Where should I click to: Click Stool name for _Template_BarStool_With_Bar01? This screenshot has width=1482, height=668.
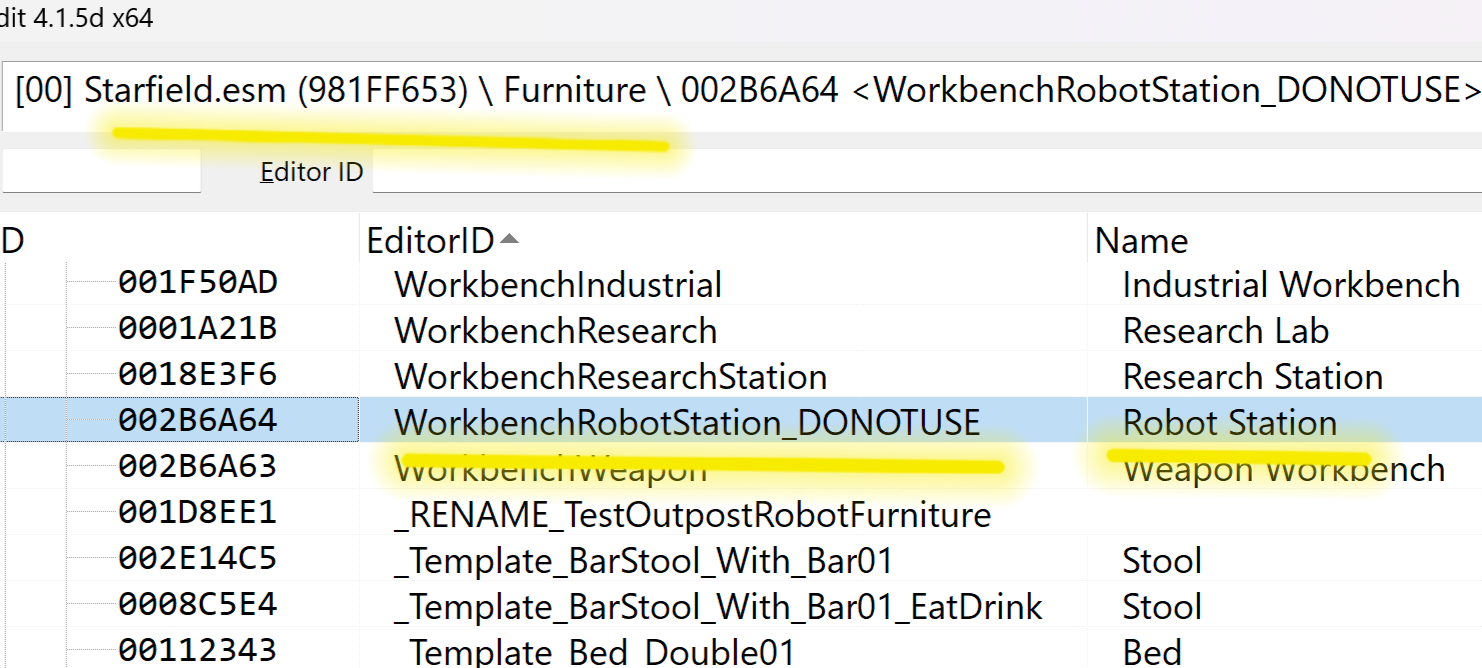tap(1162, 561)
